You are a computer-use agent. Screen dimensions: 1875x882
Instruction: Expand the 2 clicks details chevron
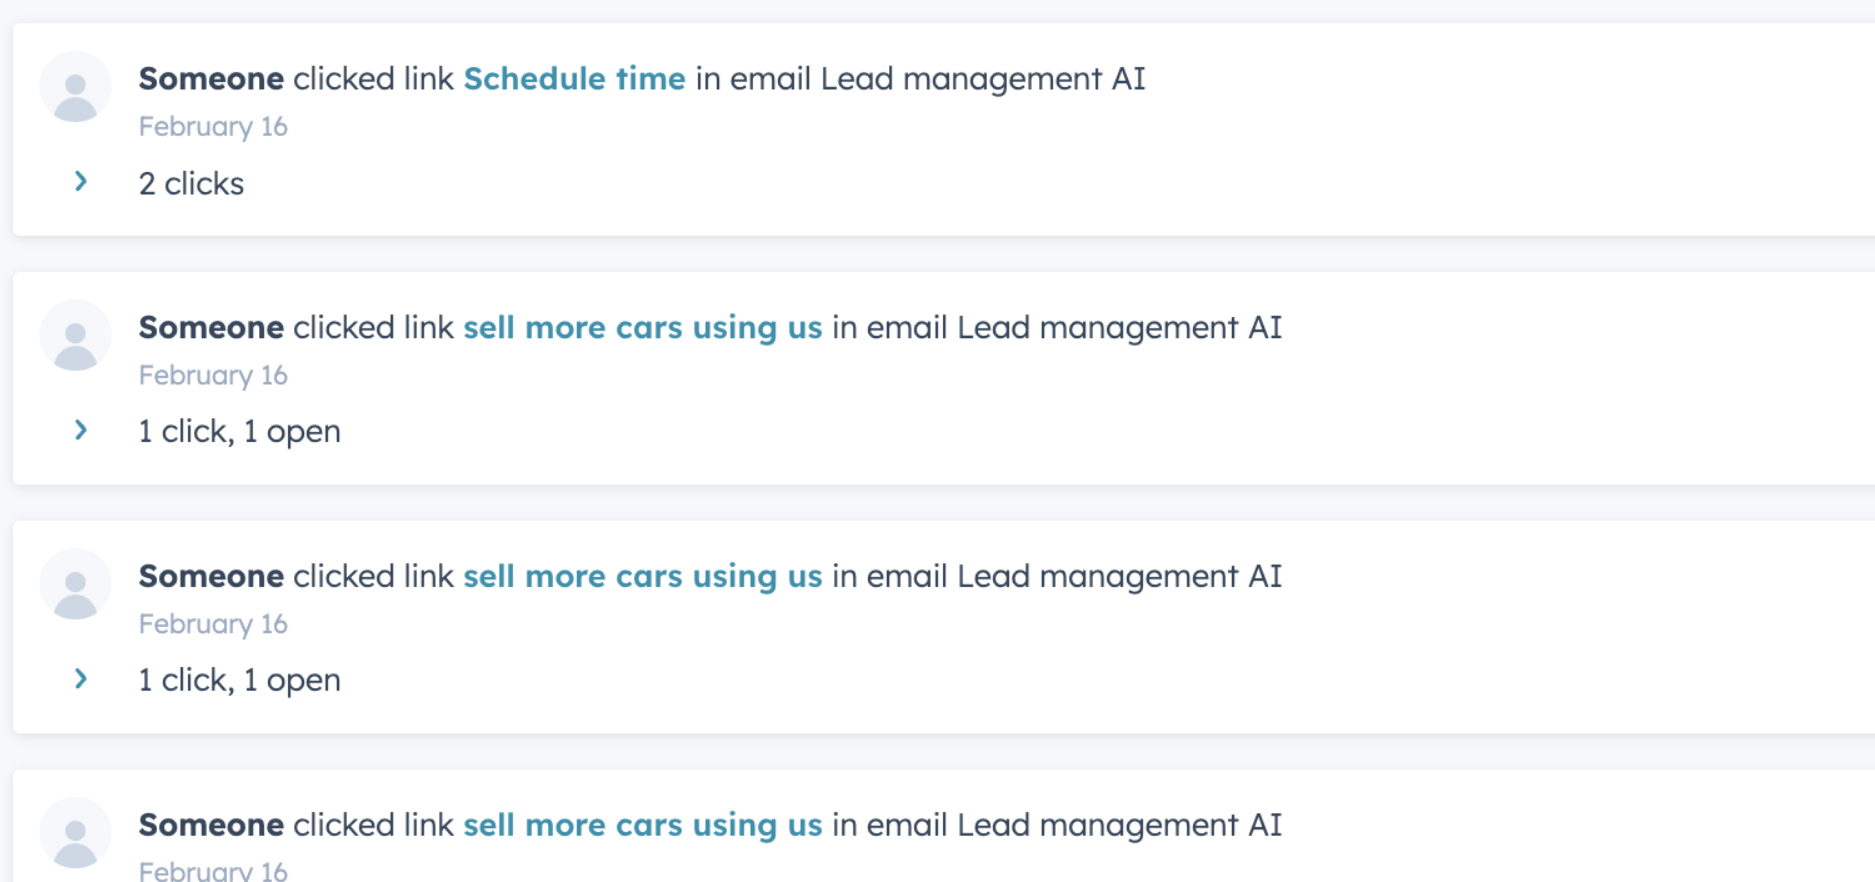(81, 182)
